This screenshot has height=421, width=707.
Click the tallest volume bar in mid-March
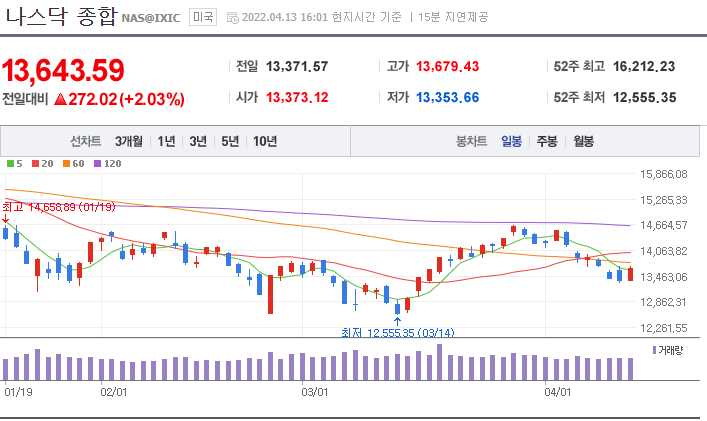[x=440, y=362]
